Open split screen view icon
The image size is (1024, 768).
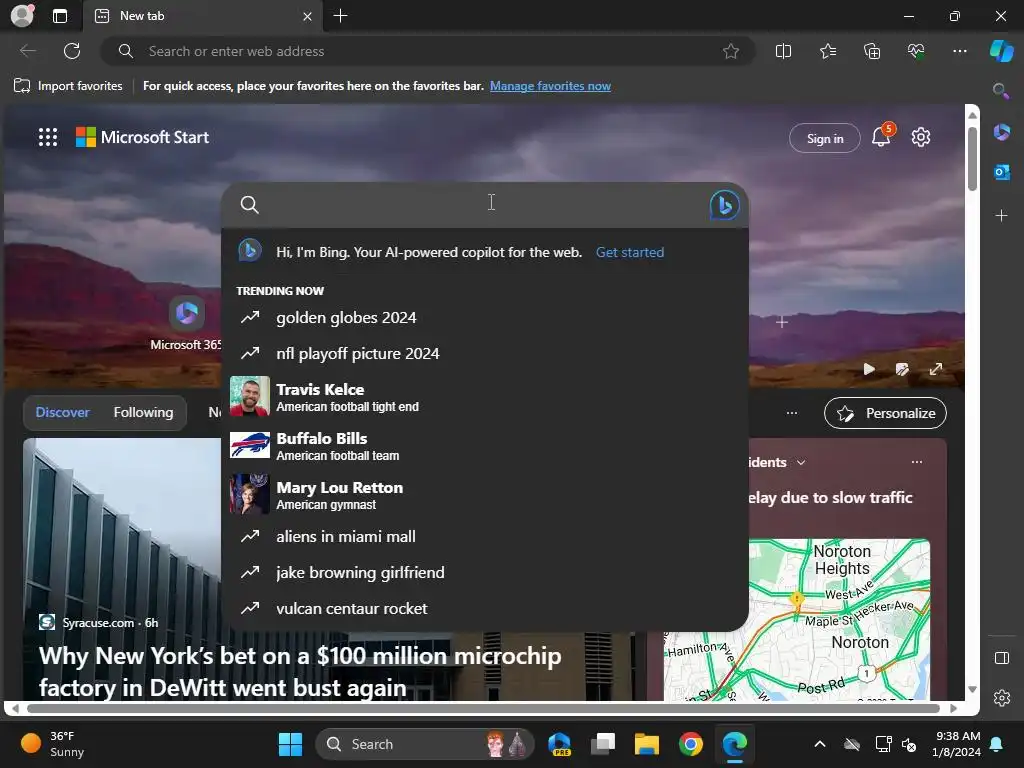(783, 51)
